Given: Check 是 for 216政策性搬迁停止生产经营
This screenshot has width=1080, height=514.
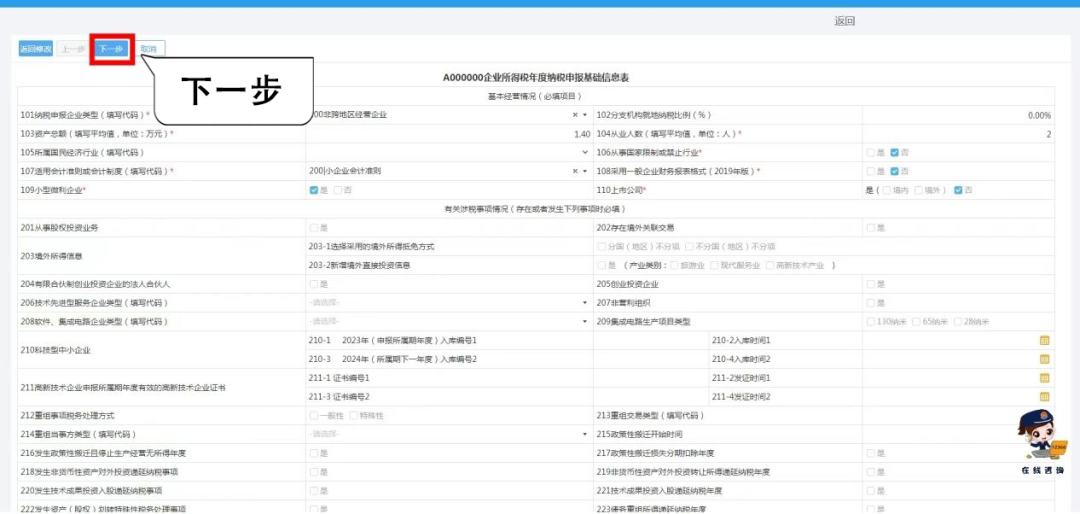Looking at the screenshot, I should pos(314,453).
